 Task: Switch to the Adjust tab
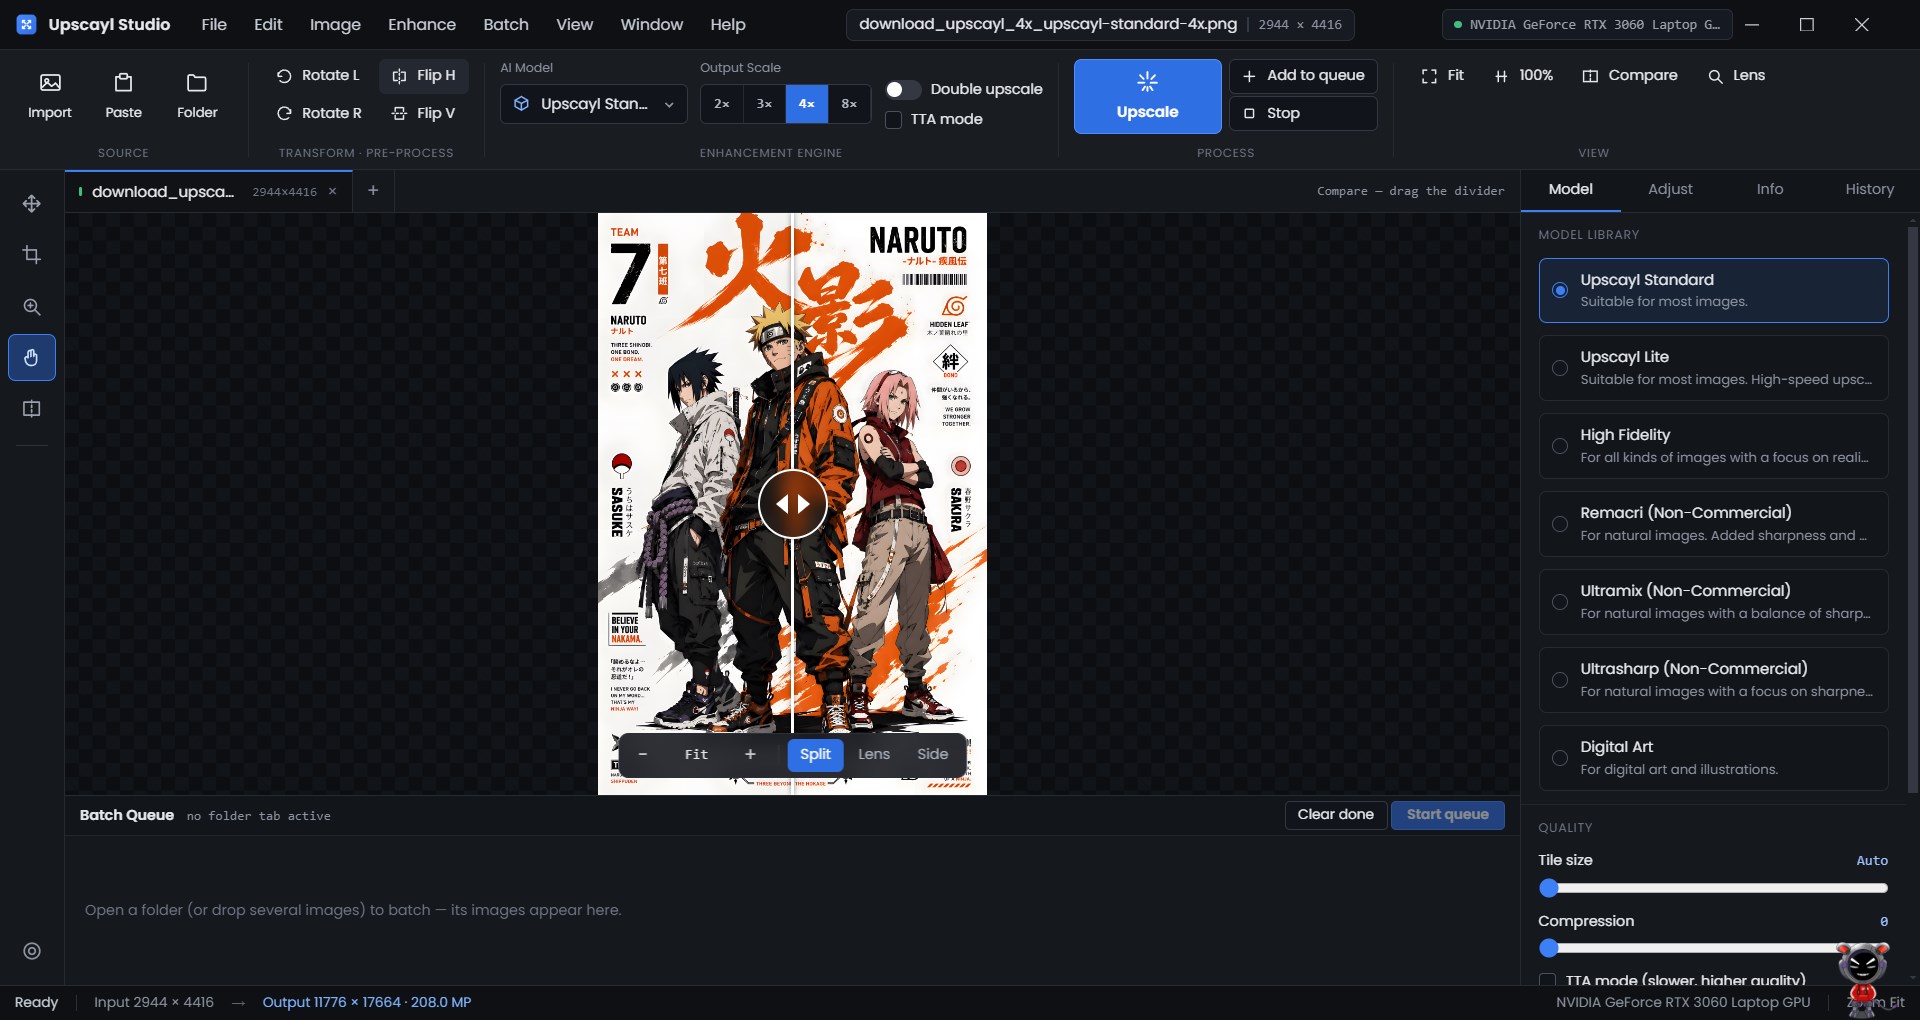coord(1670,189)
